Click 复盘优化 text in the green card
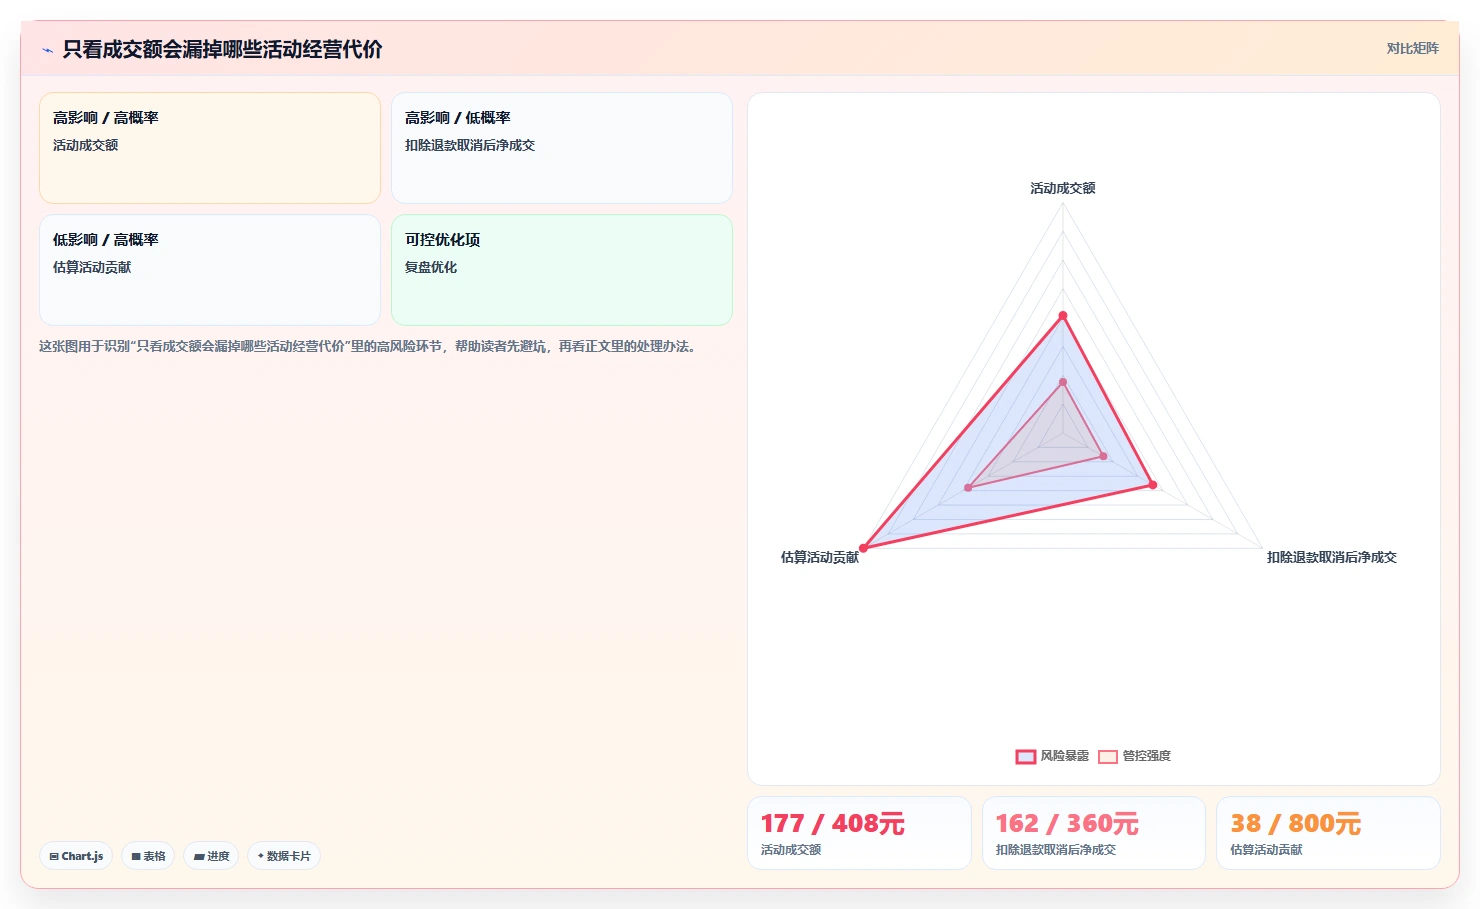This screenshot has height=909, width=1480. point(431,267)
